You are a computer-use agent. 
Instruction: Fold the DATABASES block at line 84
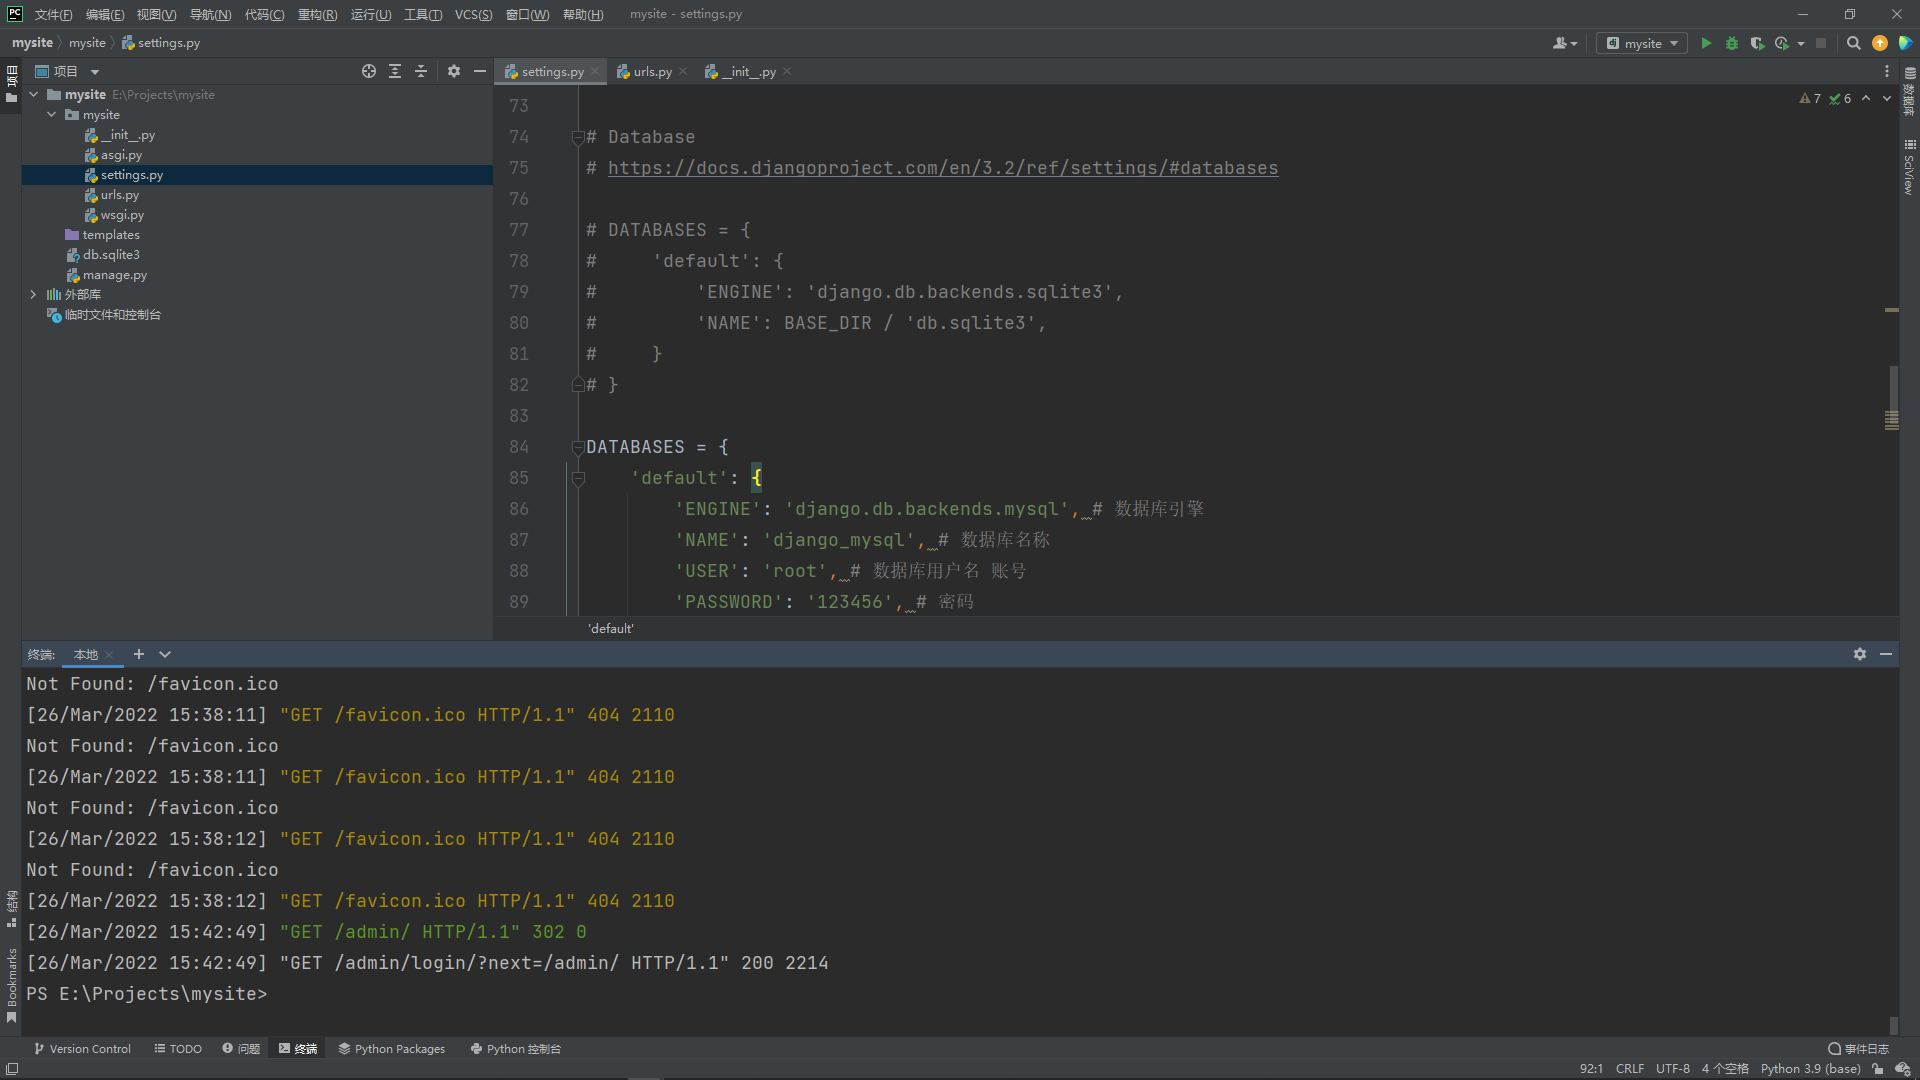pyautogui.click(x=578, y=447)
